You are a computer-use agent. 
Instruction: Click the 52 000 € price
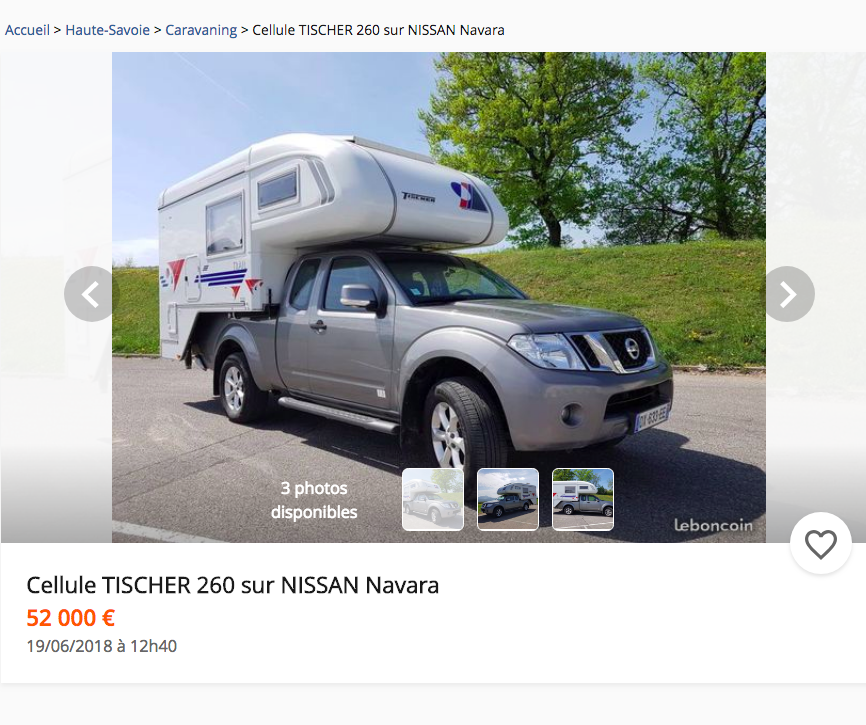(71, 618)
